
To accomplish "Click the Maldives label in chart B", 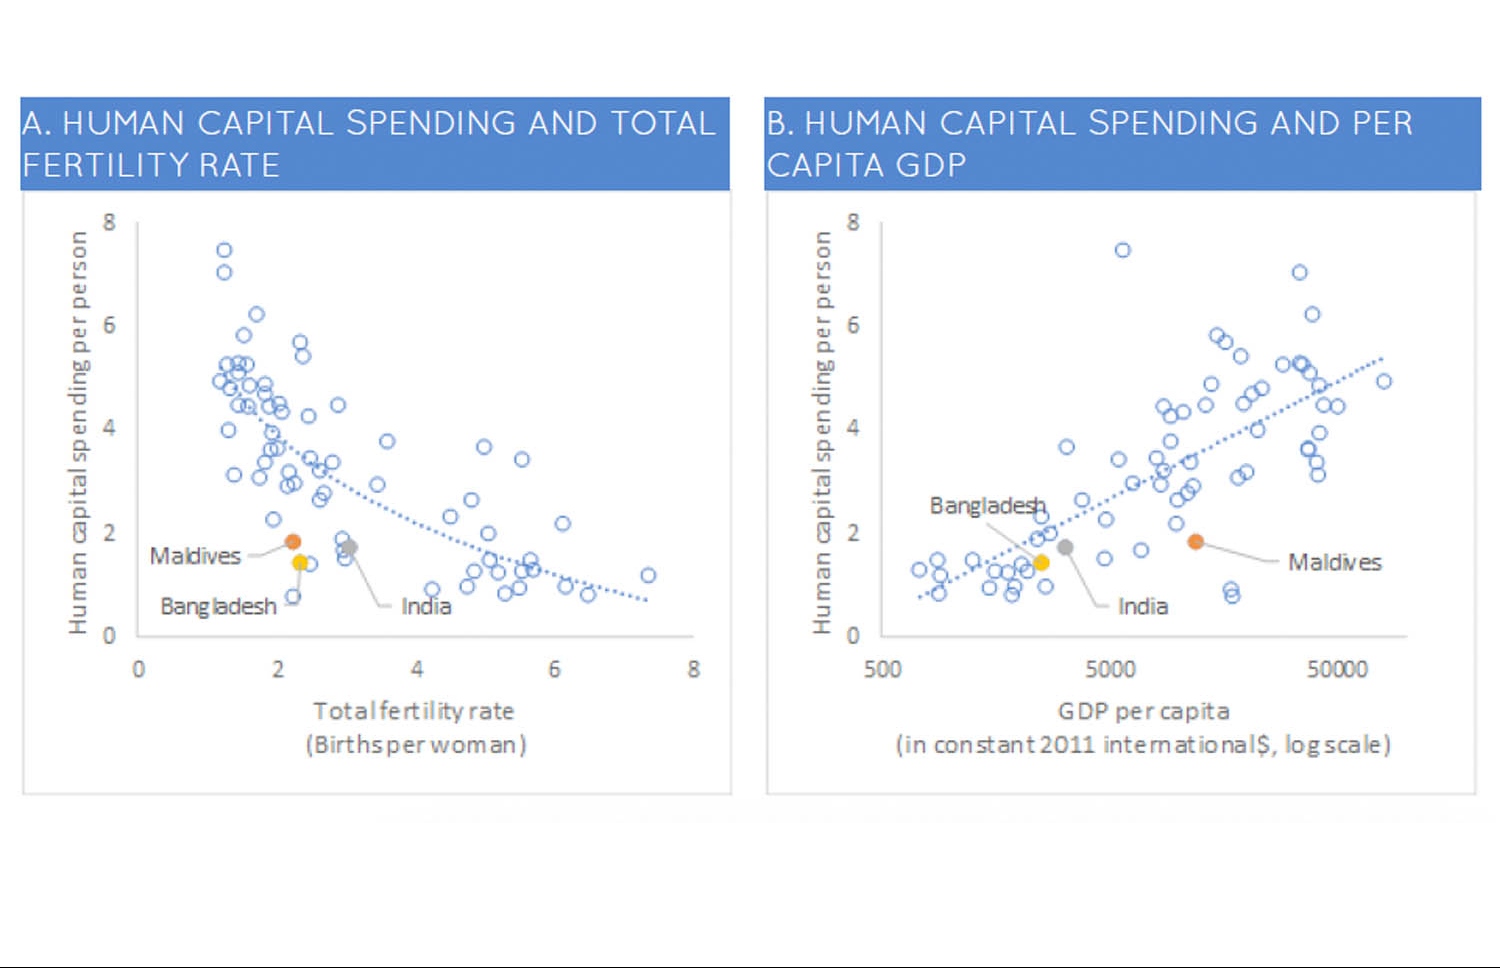I will 1334,562.
